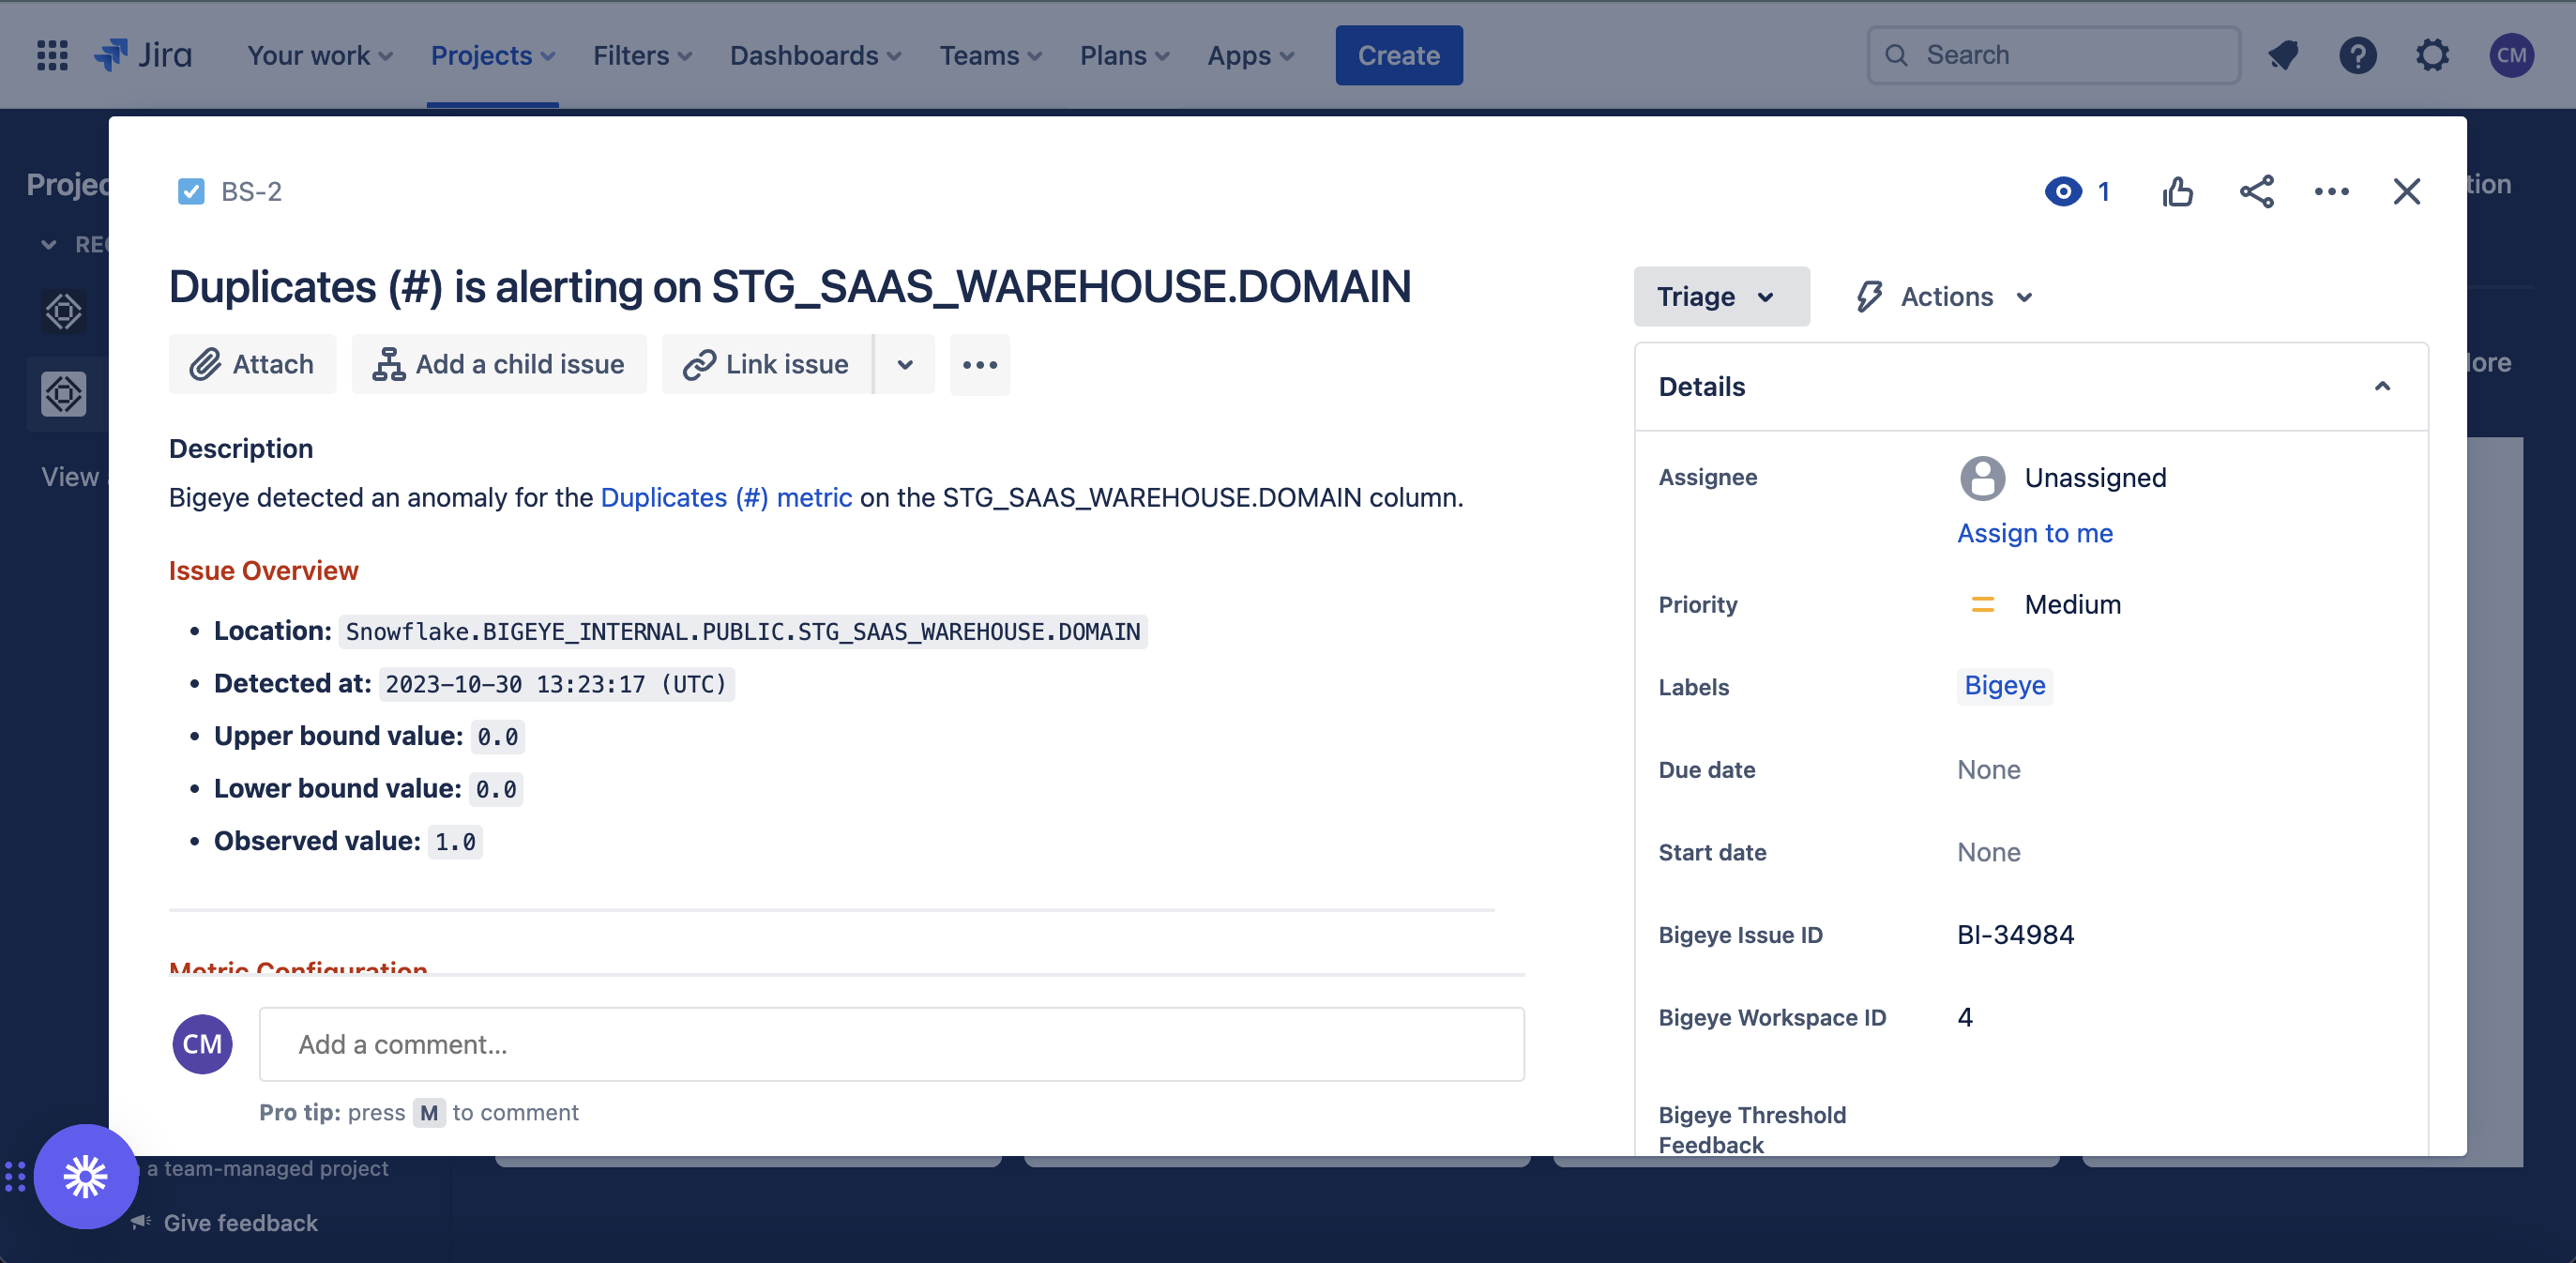Collapse the Details panel chevron
This screenshot has width=2576, height=1263.
pyautogui.click(x=2382, y=387)
